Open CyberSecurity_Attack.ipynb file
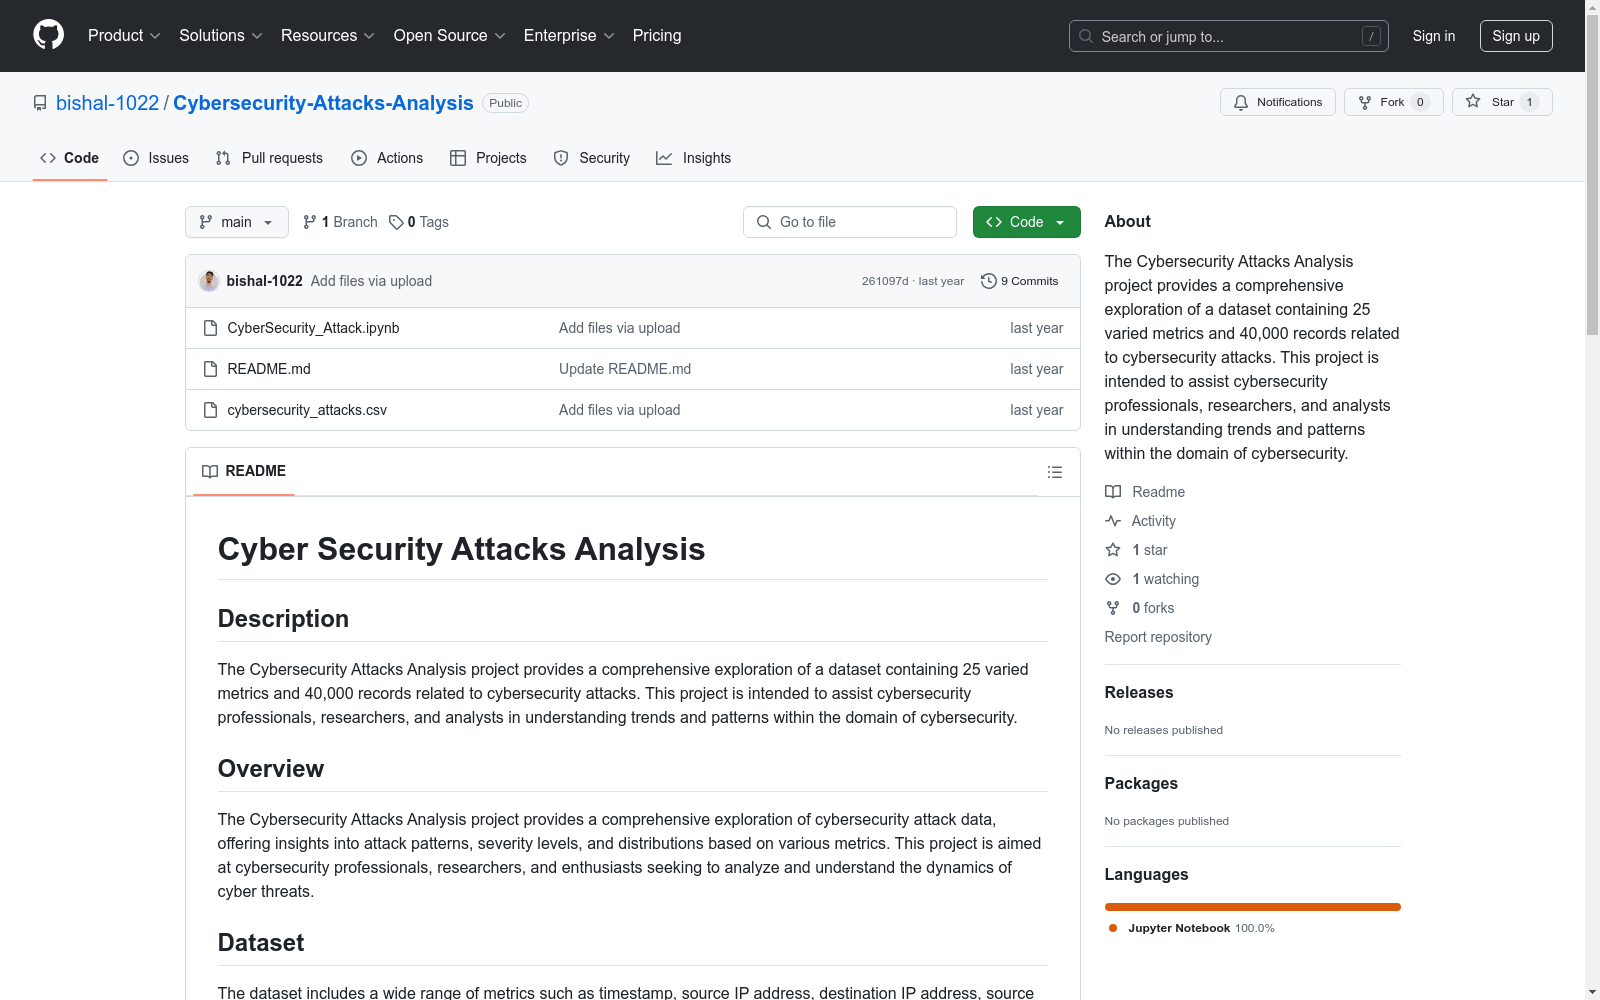Image resolution: width=1600 pixels, height=1000 pixels. (313, 328)
